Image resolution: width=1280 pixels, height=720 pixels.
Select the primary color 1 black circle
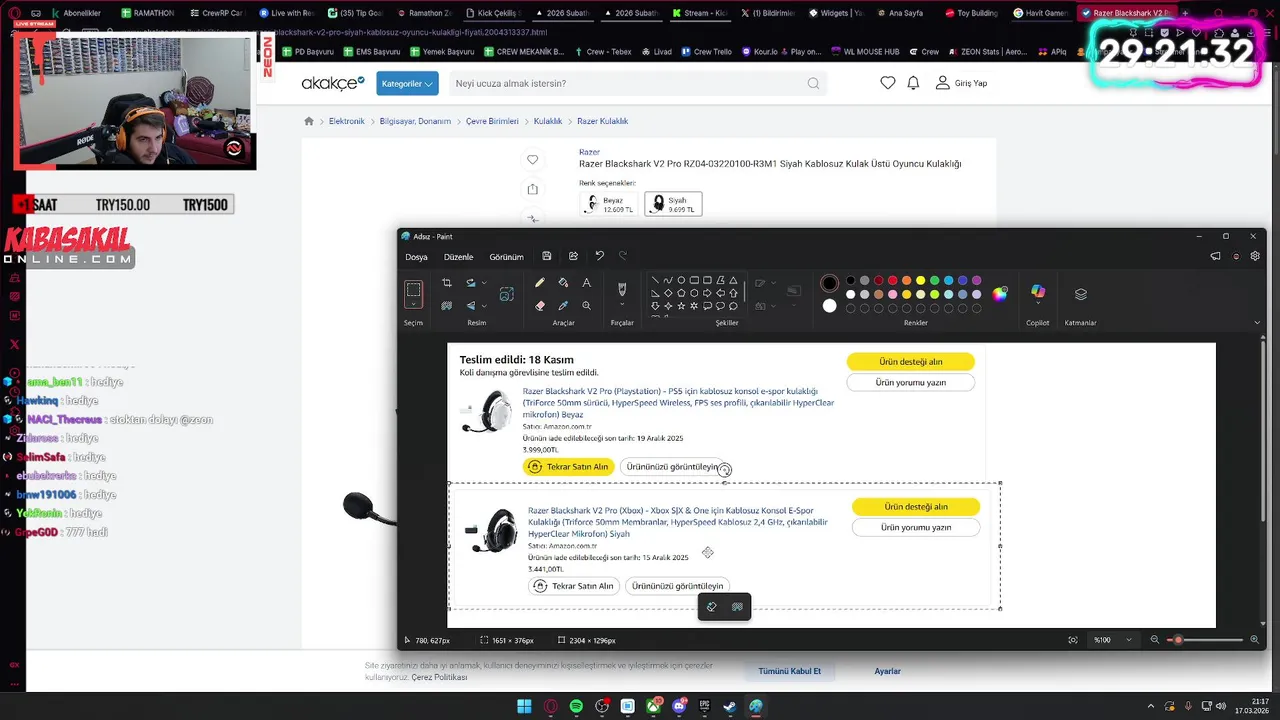click(829, 283)
